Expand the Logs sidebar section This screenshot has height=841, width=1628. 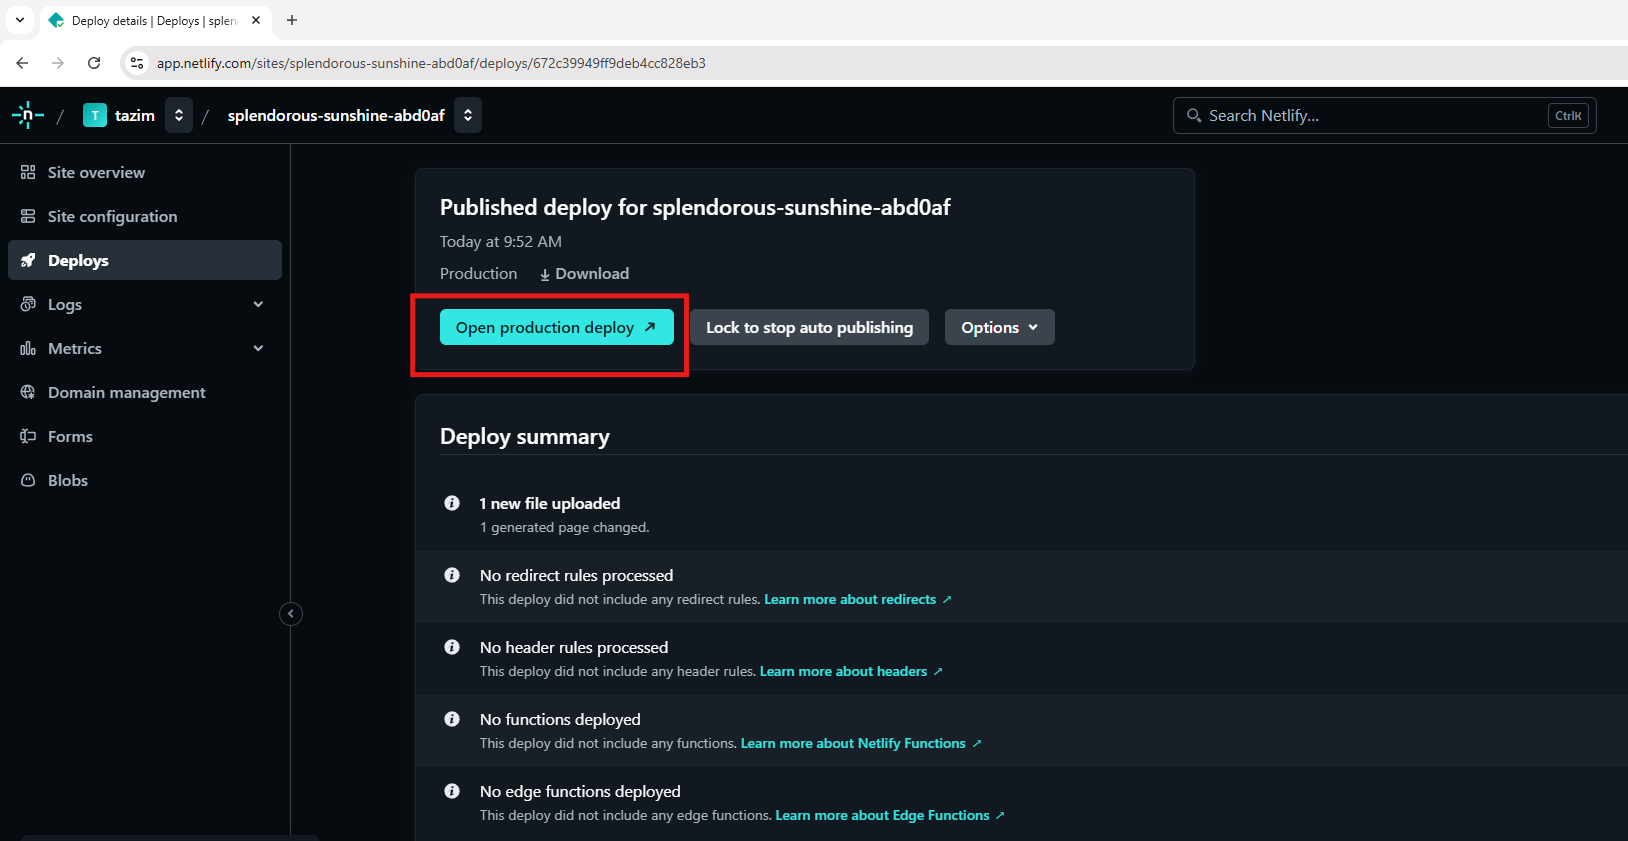258,304
